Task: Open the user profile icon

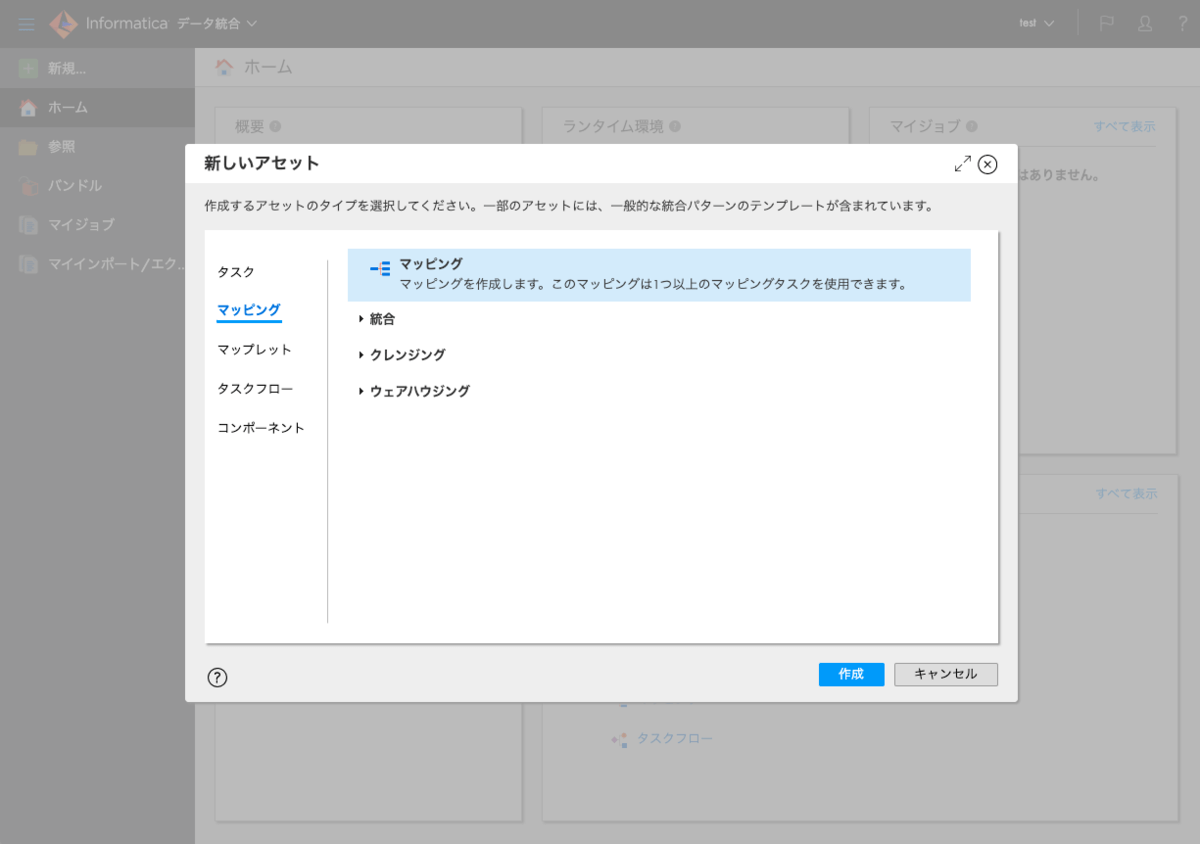Action: pyautogui.click(x=1145, y=24)
